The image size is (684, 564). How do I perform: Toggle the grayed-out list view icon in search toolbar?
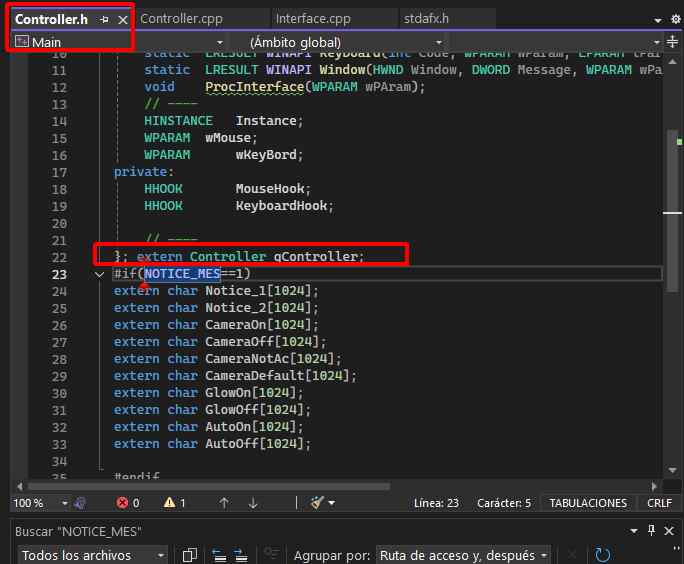point(271,554)
